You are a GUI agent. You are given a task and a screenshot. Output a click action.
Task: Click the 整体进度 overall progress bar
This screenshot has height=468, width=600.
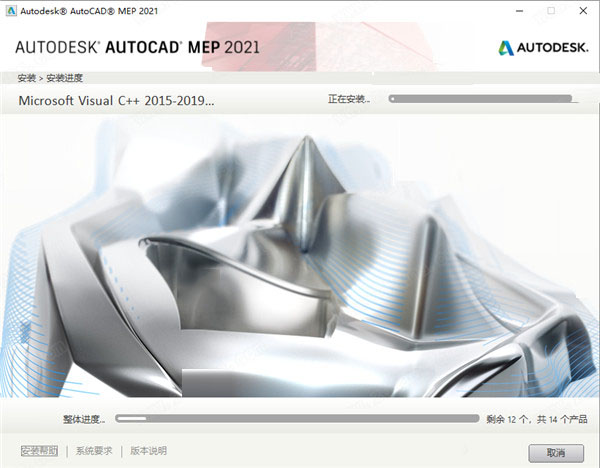click(297, 419)
